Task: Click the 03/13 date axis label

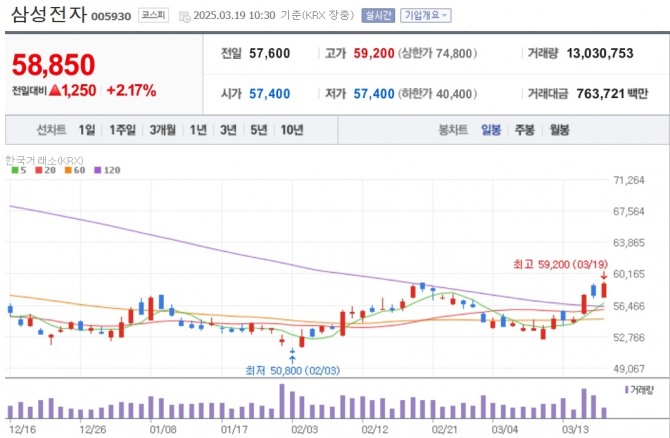Action: [x=575, y=429]
